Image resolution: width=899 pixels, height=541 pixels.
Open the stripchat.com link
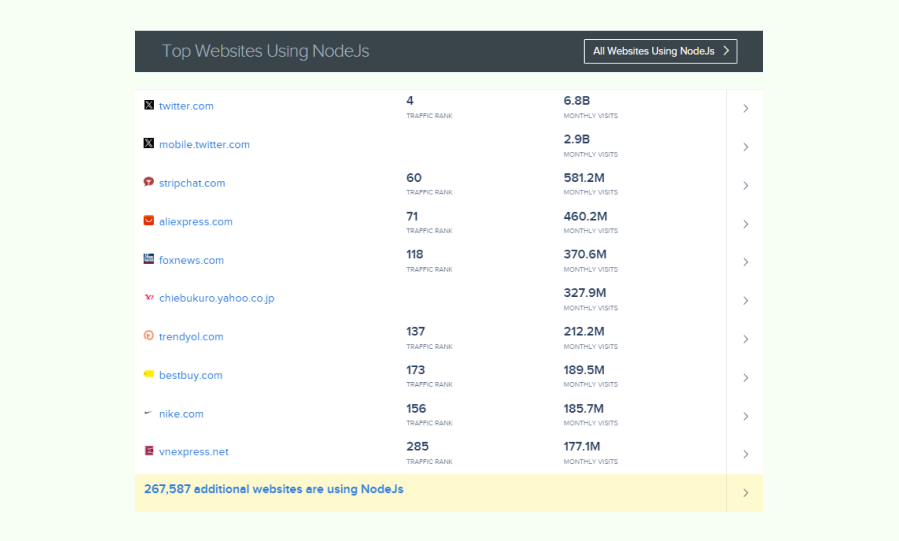[192, 183]
